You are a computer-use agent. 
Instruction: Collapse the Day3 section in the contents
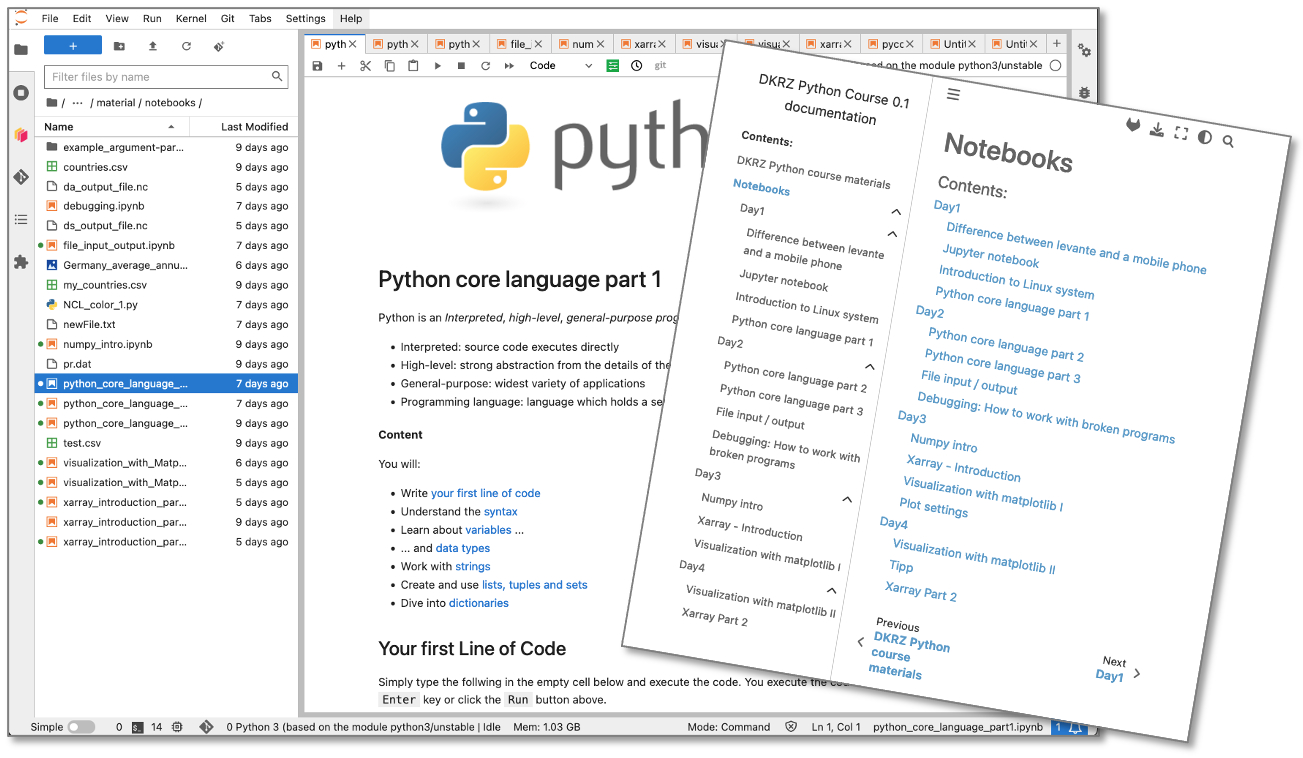847,499
